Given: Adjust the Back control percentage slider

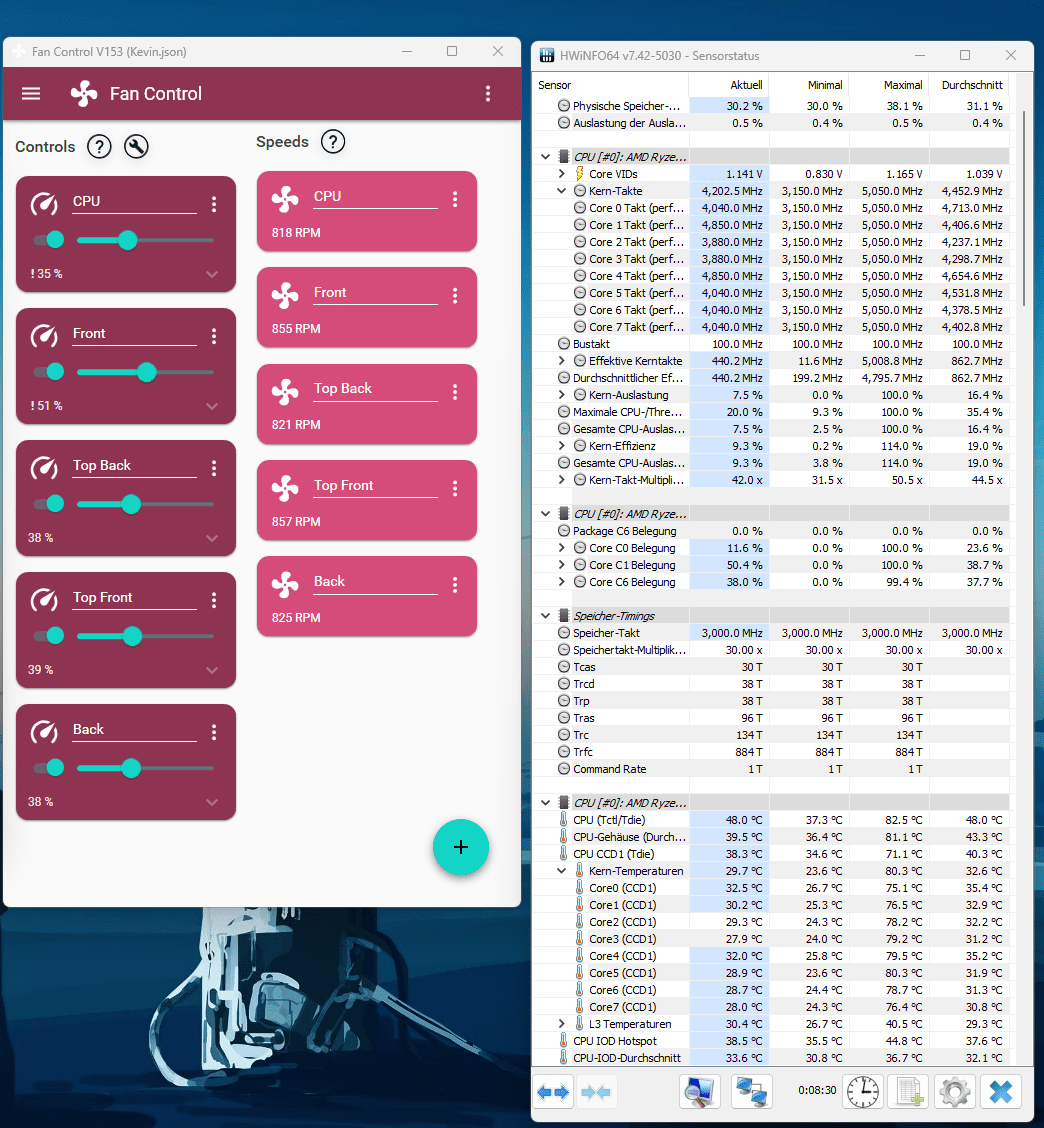Looking at the screenshot, I should (x=145, y=768).
